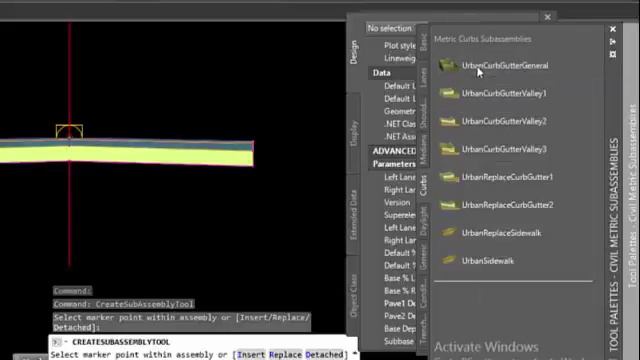Collapse the Data properties section
Screen dimensions: 640x360
392,73
